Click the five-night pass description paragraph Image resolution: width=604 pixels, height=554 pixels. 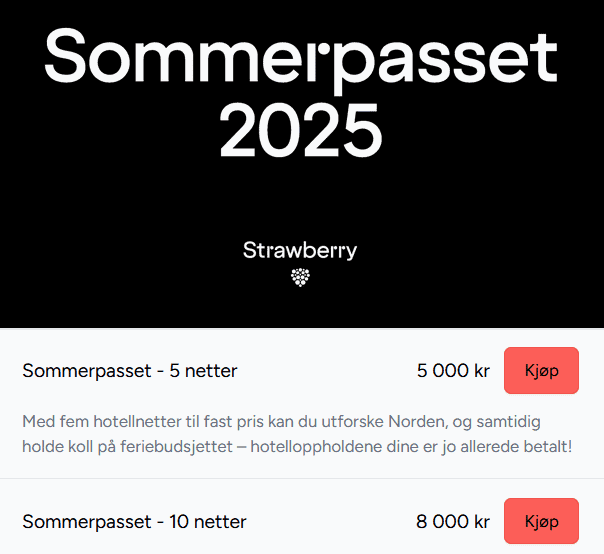(300, 433)
